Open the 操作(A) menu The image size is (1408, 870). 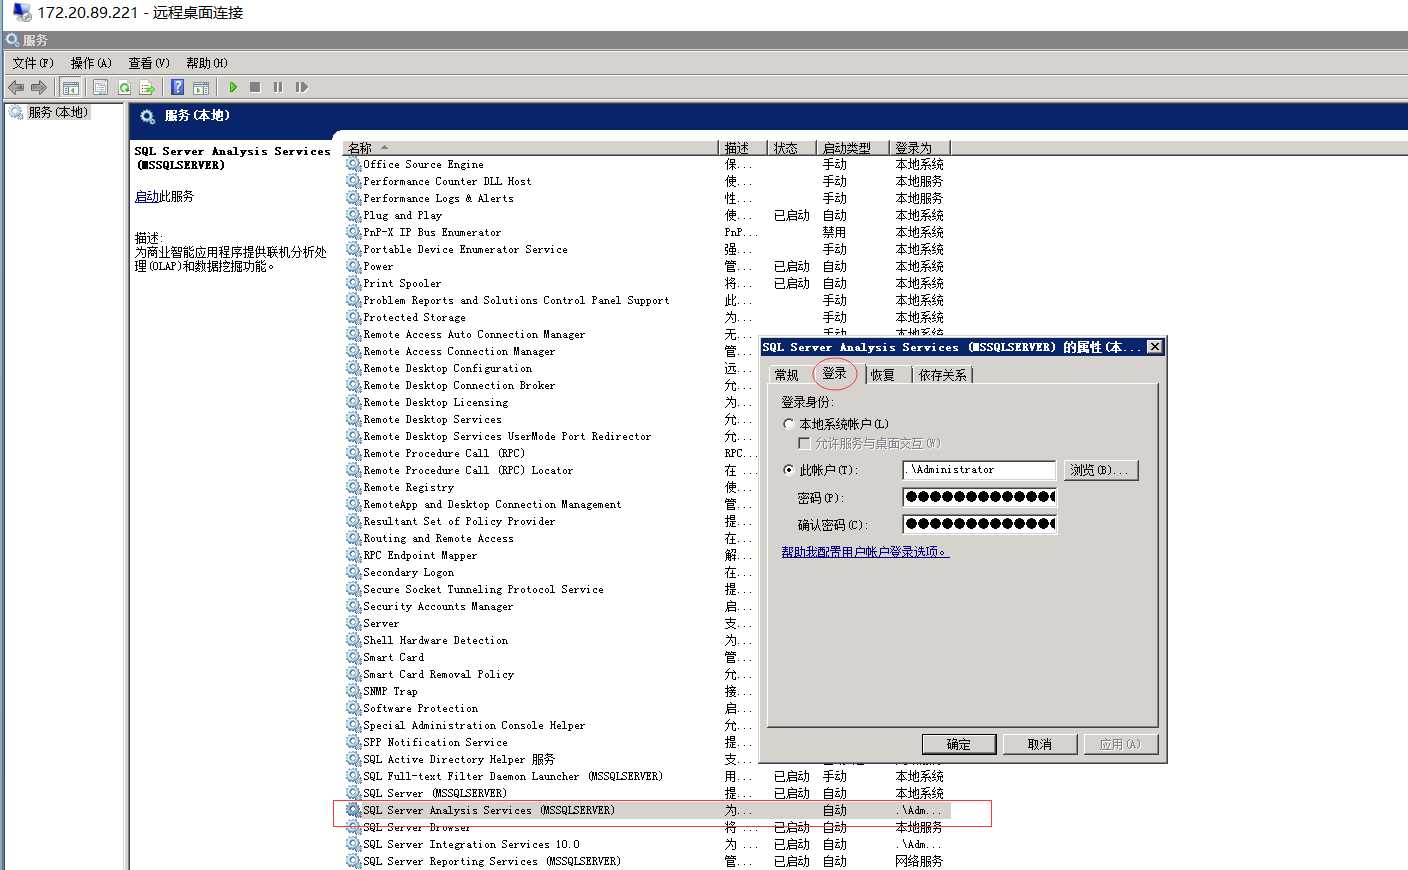pos(91,63)
